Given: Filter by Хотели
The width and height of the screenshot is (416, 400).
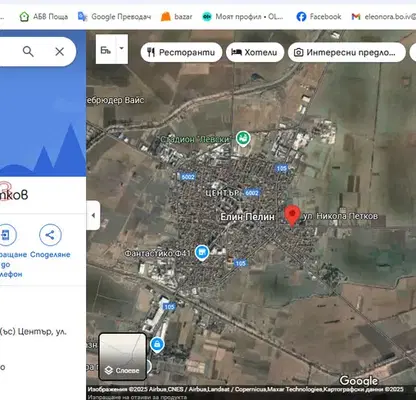Looking at the screenshot, I should (x=255, y=52).
